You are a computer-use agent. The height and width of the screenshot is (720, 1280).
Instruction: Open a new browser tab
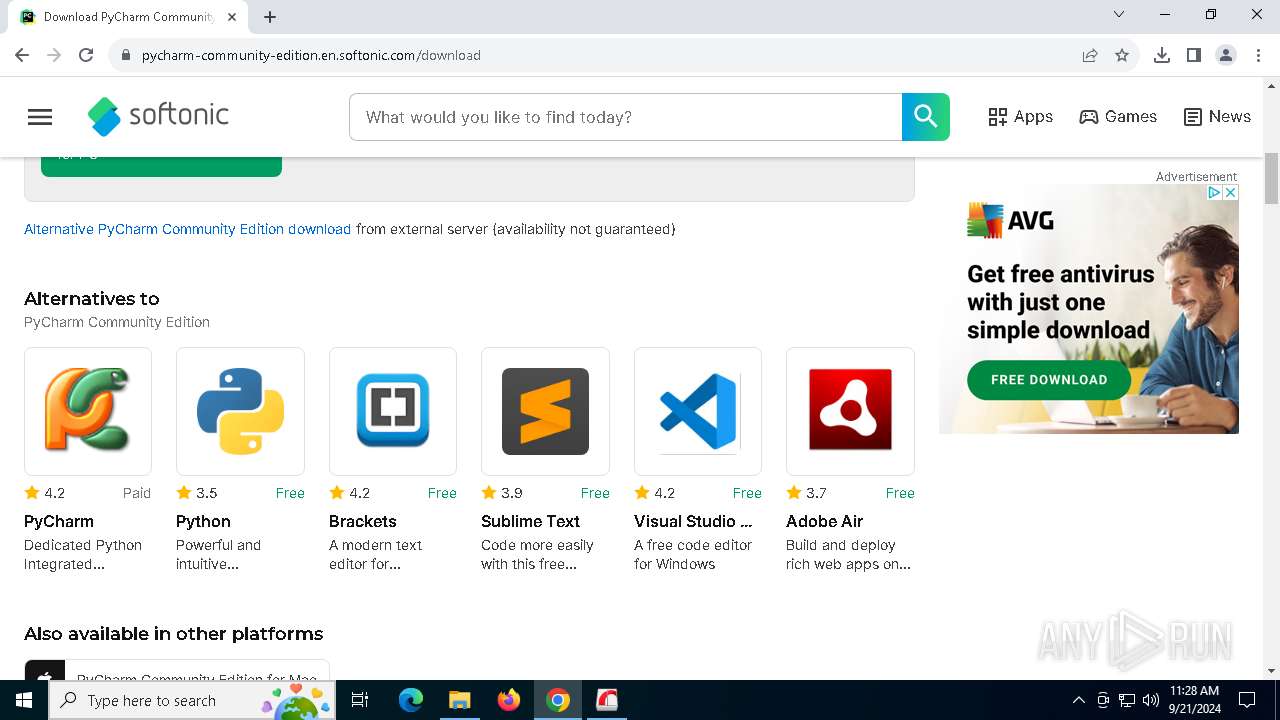(270, 17)
